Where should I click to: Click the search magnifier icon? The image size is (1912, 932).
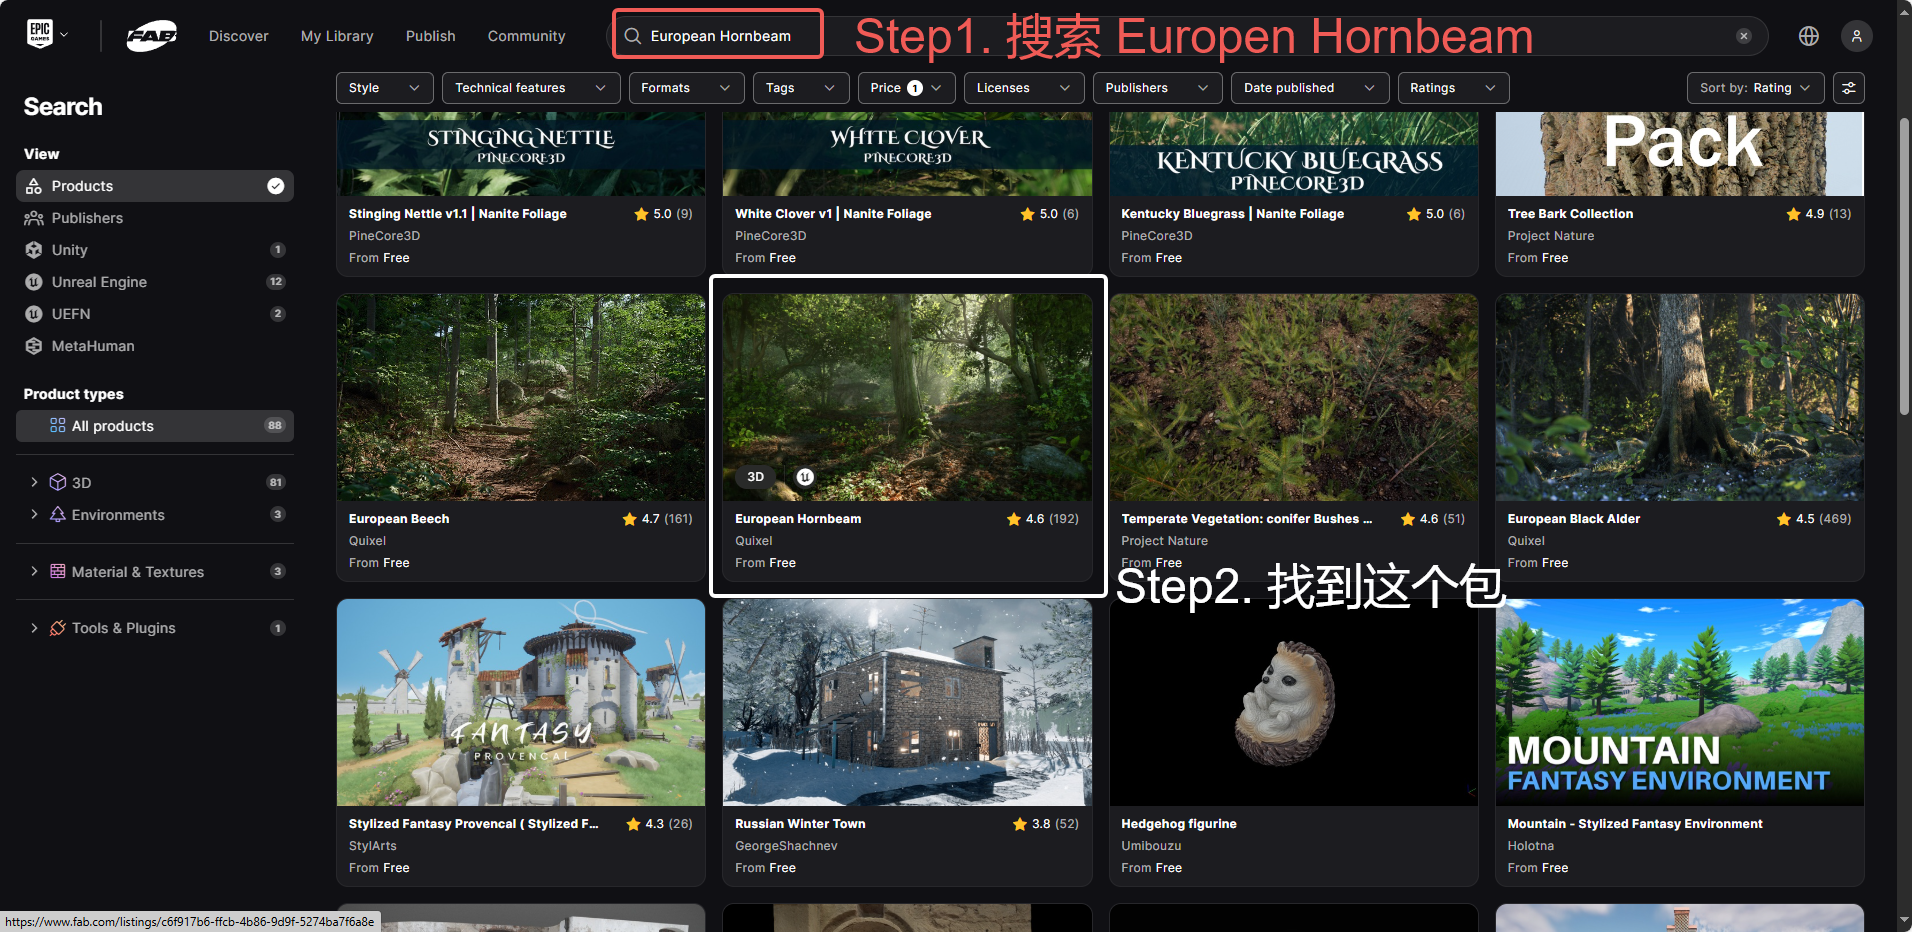point(633,36)
